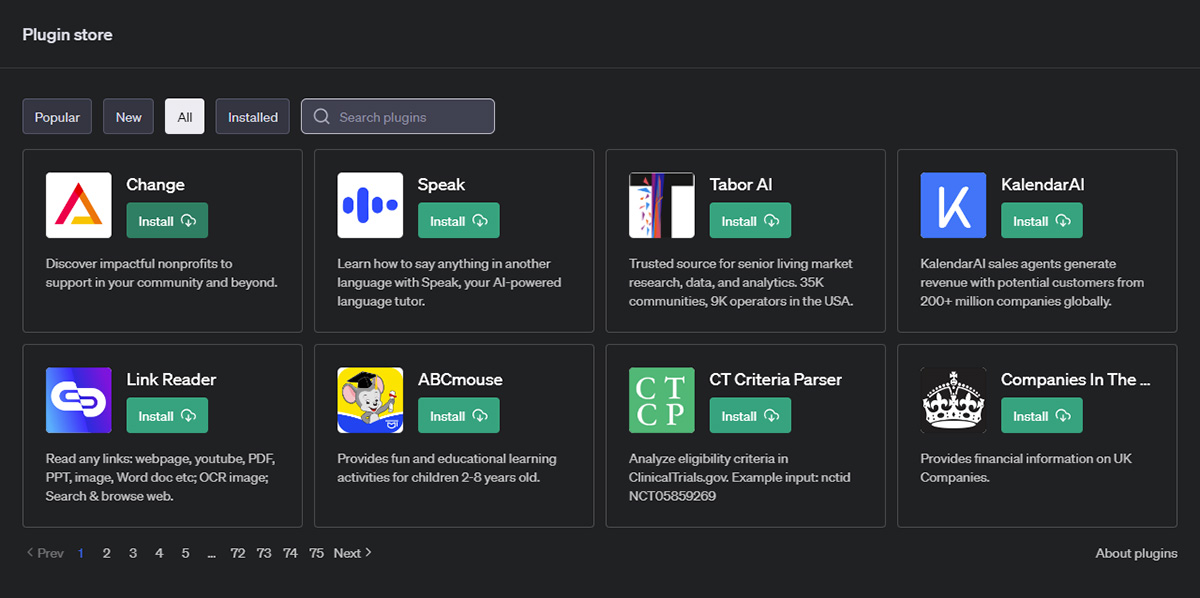Click the Speak plugin waveform icon

click(370, 205)
